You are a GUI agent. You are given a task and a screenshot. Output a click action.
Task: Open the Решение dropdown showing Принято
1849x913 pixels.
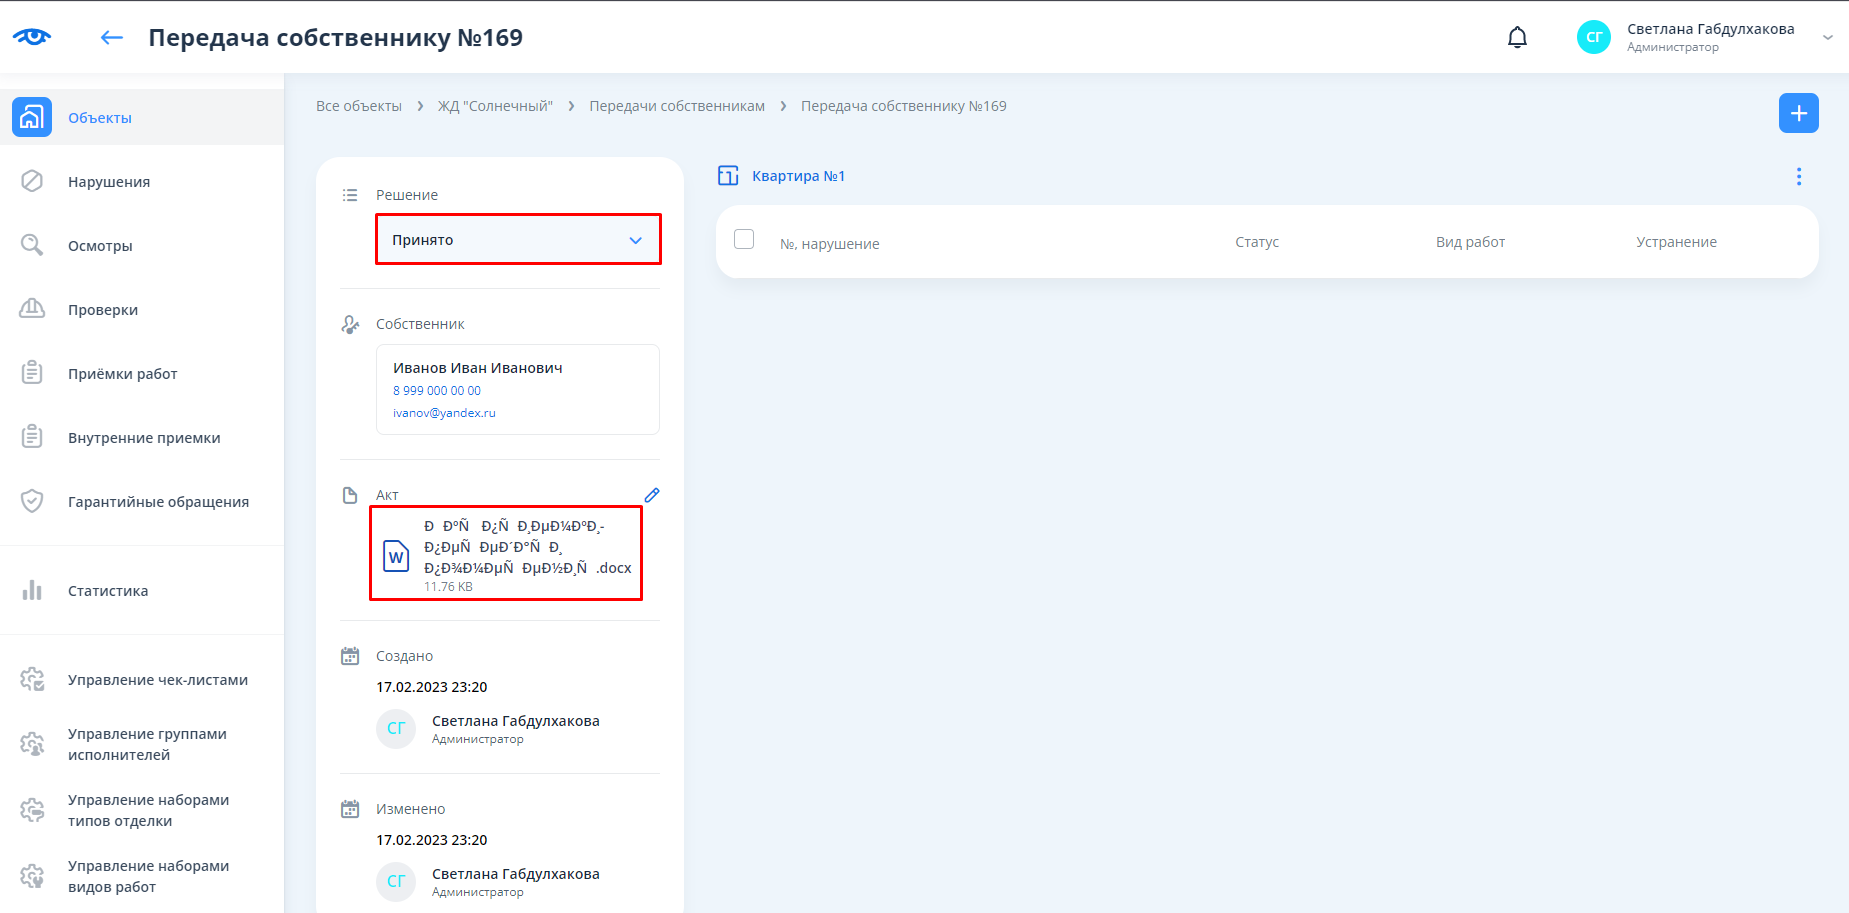(x=518, y=240)
